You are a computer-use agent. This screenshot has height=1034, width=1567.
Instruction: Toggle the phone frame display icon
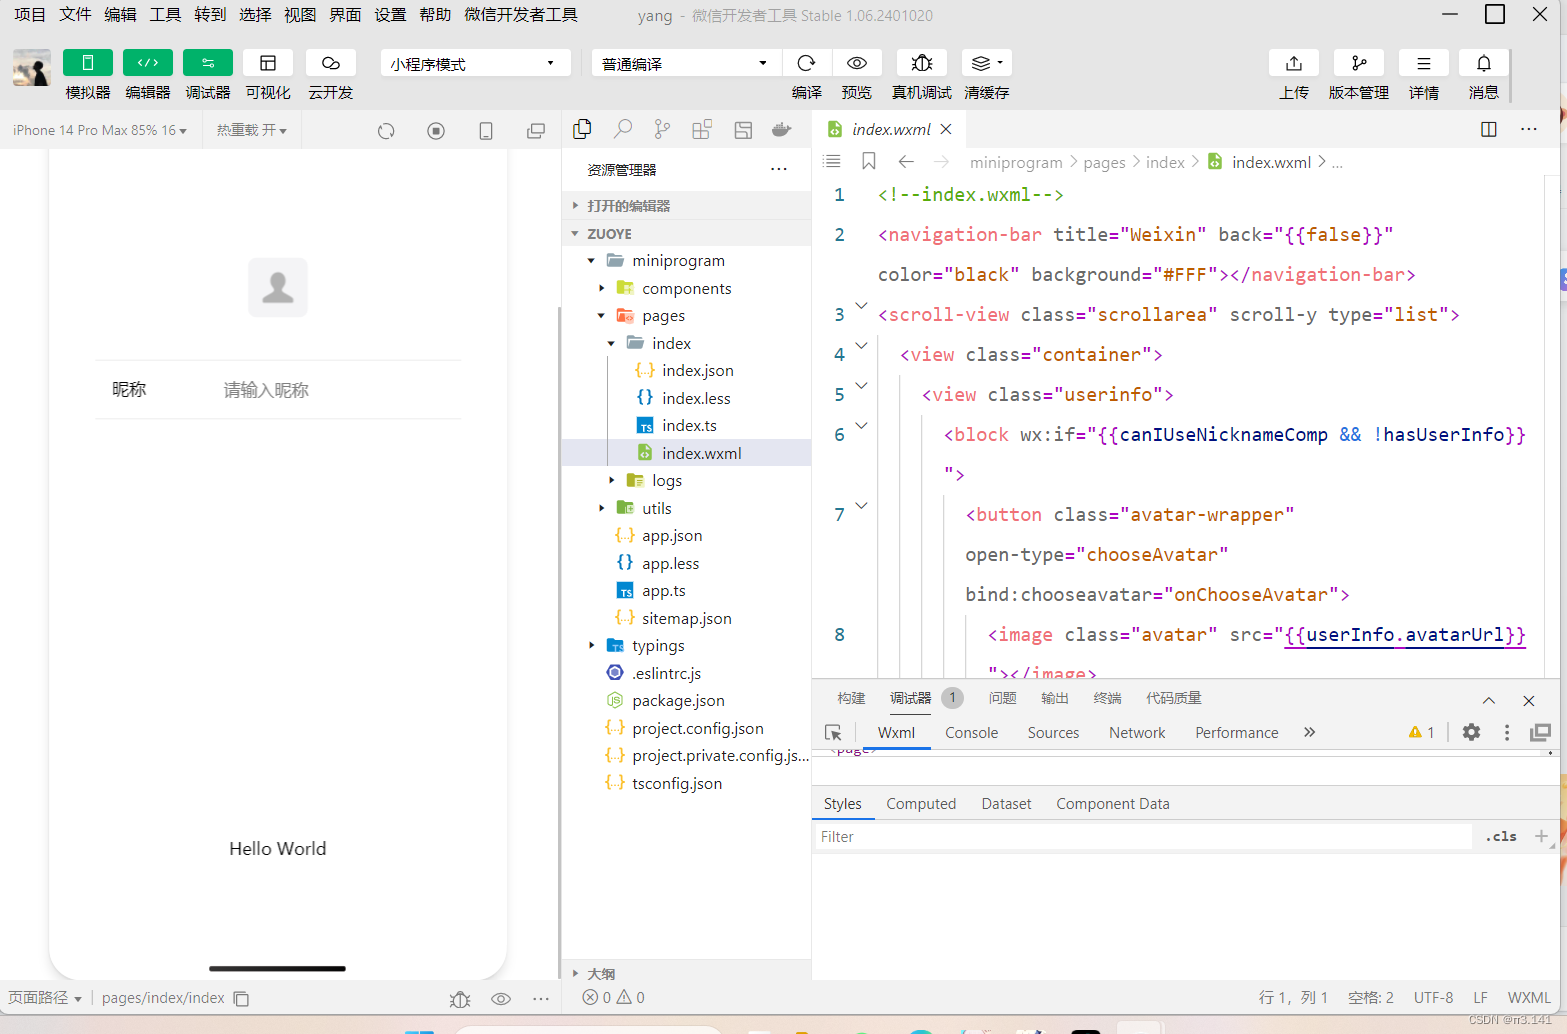click(486, 131)
